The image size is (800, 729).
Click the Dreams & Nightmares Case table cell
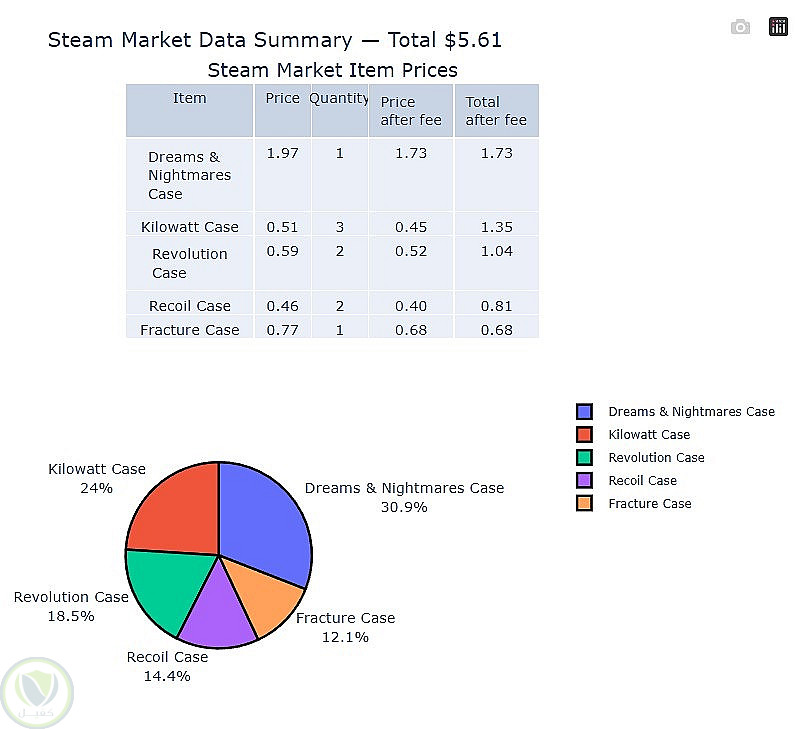(x=189, y=175)
